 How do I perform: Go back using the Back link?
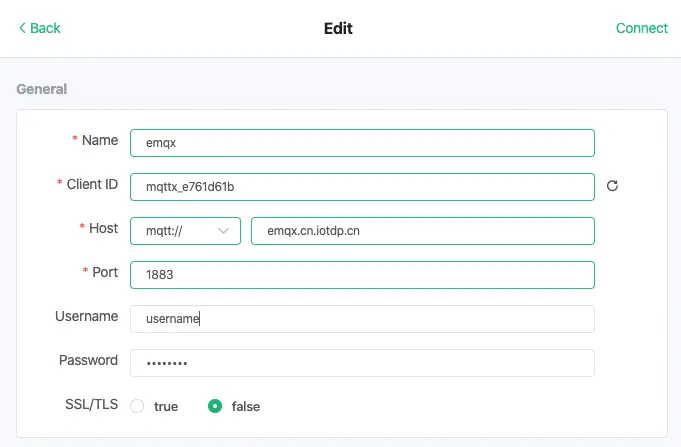click(x=40, y=28)
